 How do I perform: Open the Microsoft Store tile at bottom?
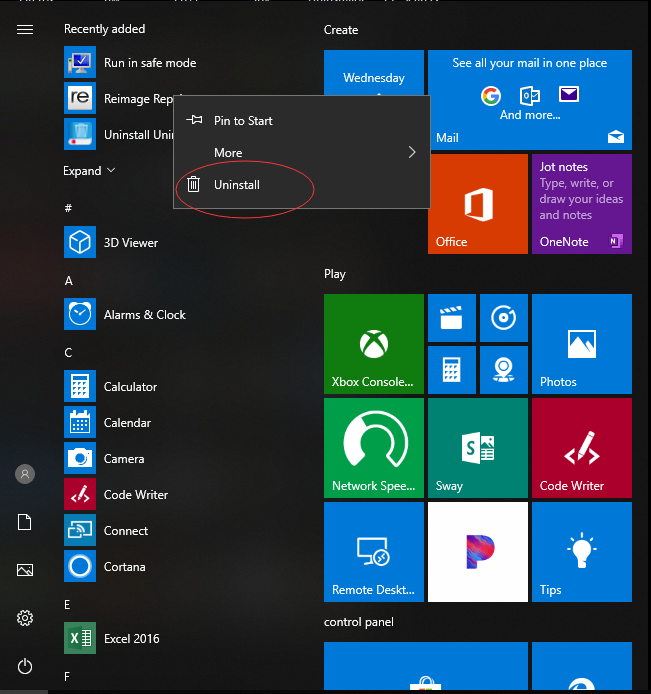[x=426, y=666]
